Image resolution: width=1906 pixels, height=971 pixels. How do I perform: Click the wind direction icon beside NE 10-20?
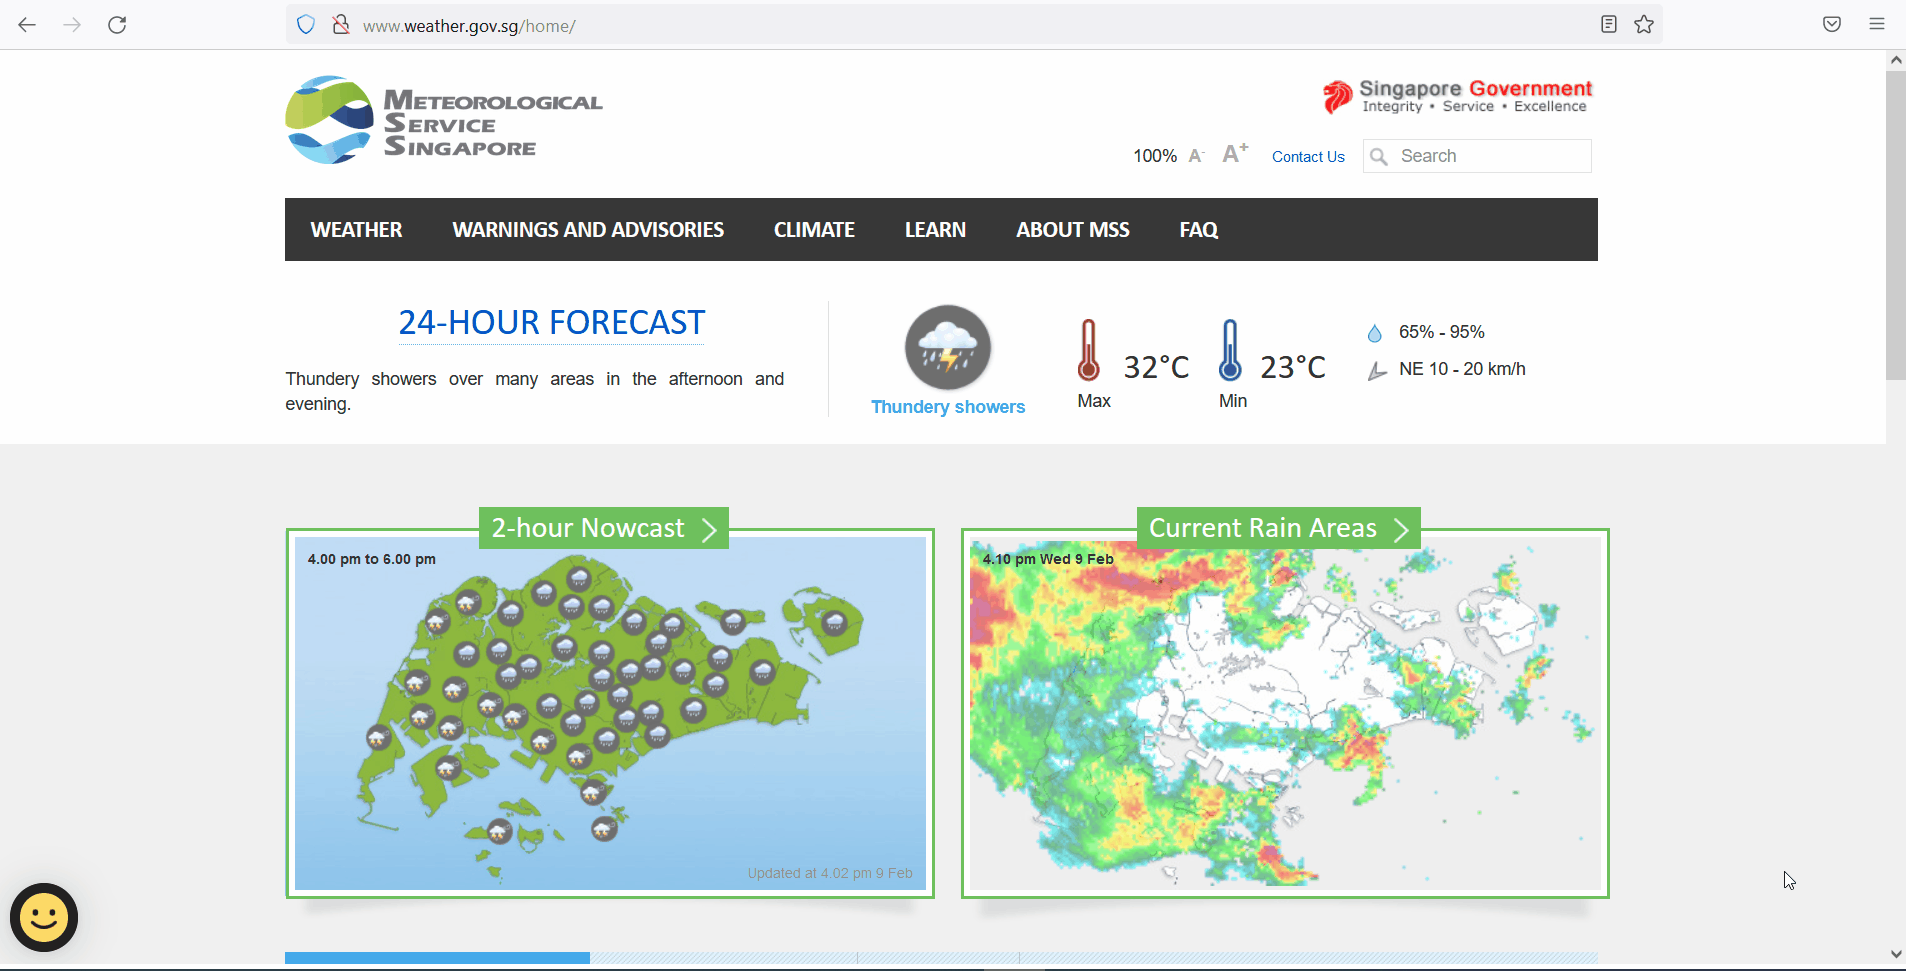(1377, 369)
